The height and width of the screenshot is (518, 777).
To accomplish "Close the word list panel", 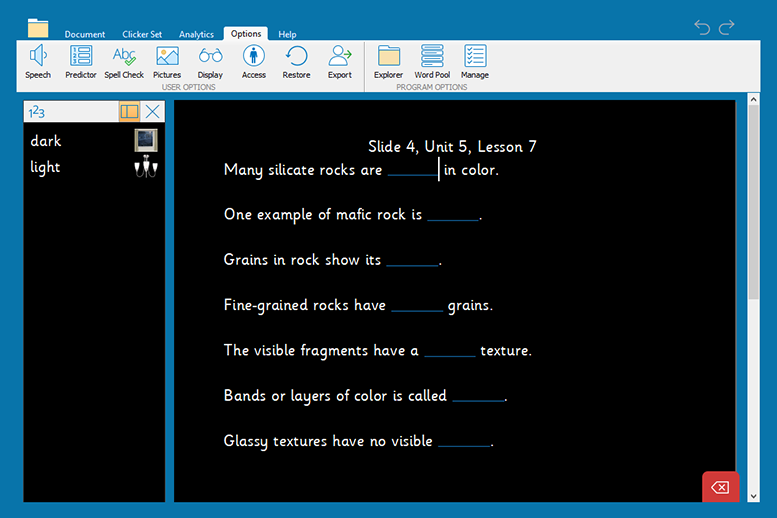I will (152, 111).
